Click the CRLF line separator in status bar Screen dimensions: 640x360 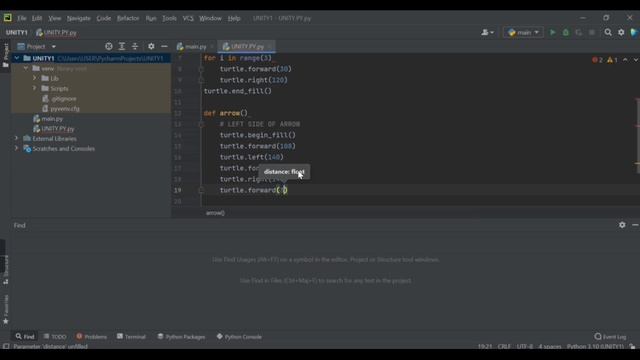pyautogui.click(x=504, y=347)
